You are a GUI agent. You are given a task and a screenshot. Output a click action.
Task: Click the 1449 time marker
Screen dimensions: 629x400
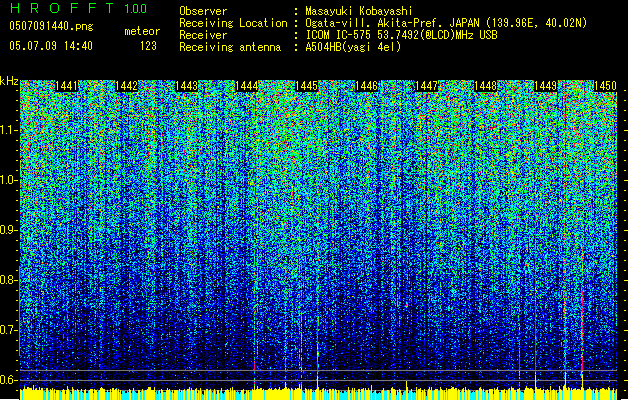pyautogui.click(x=546, y=86)
